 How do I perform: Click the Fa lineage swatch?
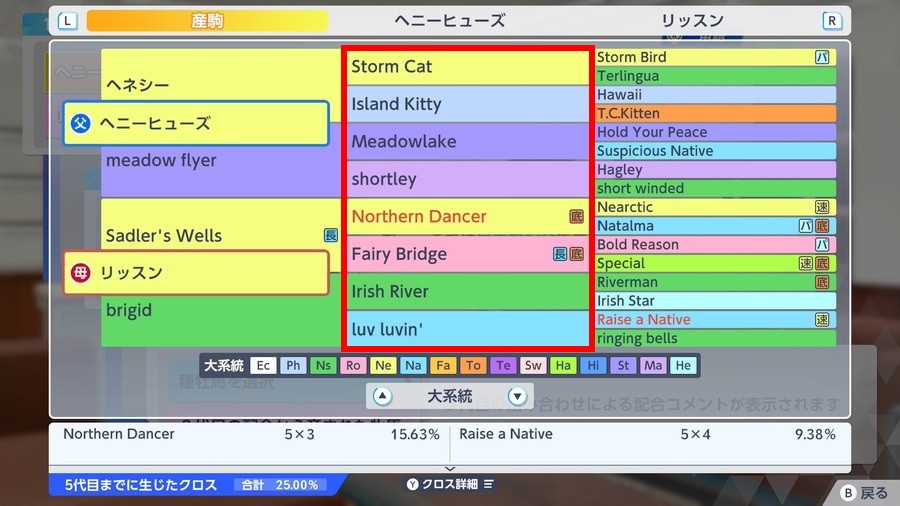[443, 365]
